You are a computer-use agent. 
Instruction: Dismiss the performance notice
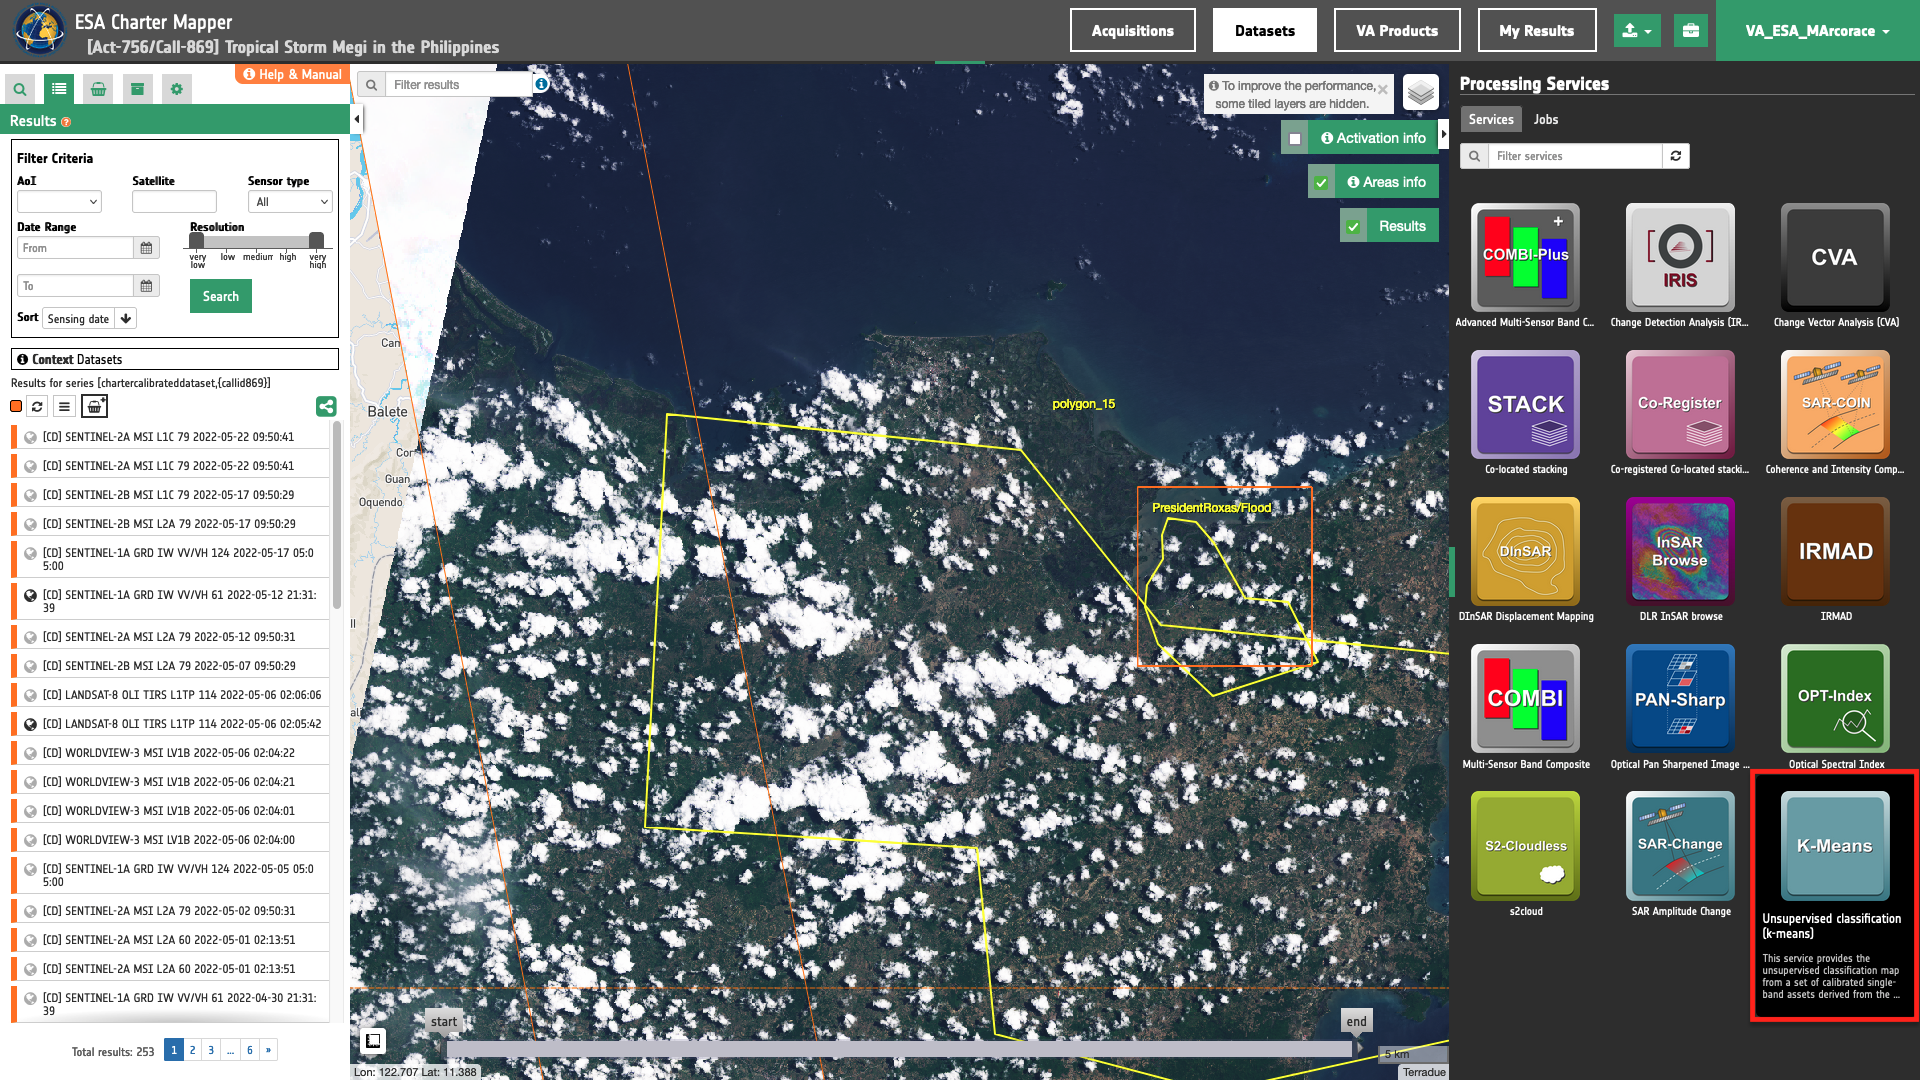point(1383,90)
